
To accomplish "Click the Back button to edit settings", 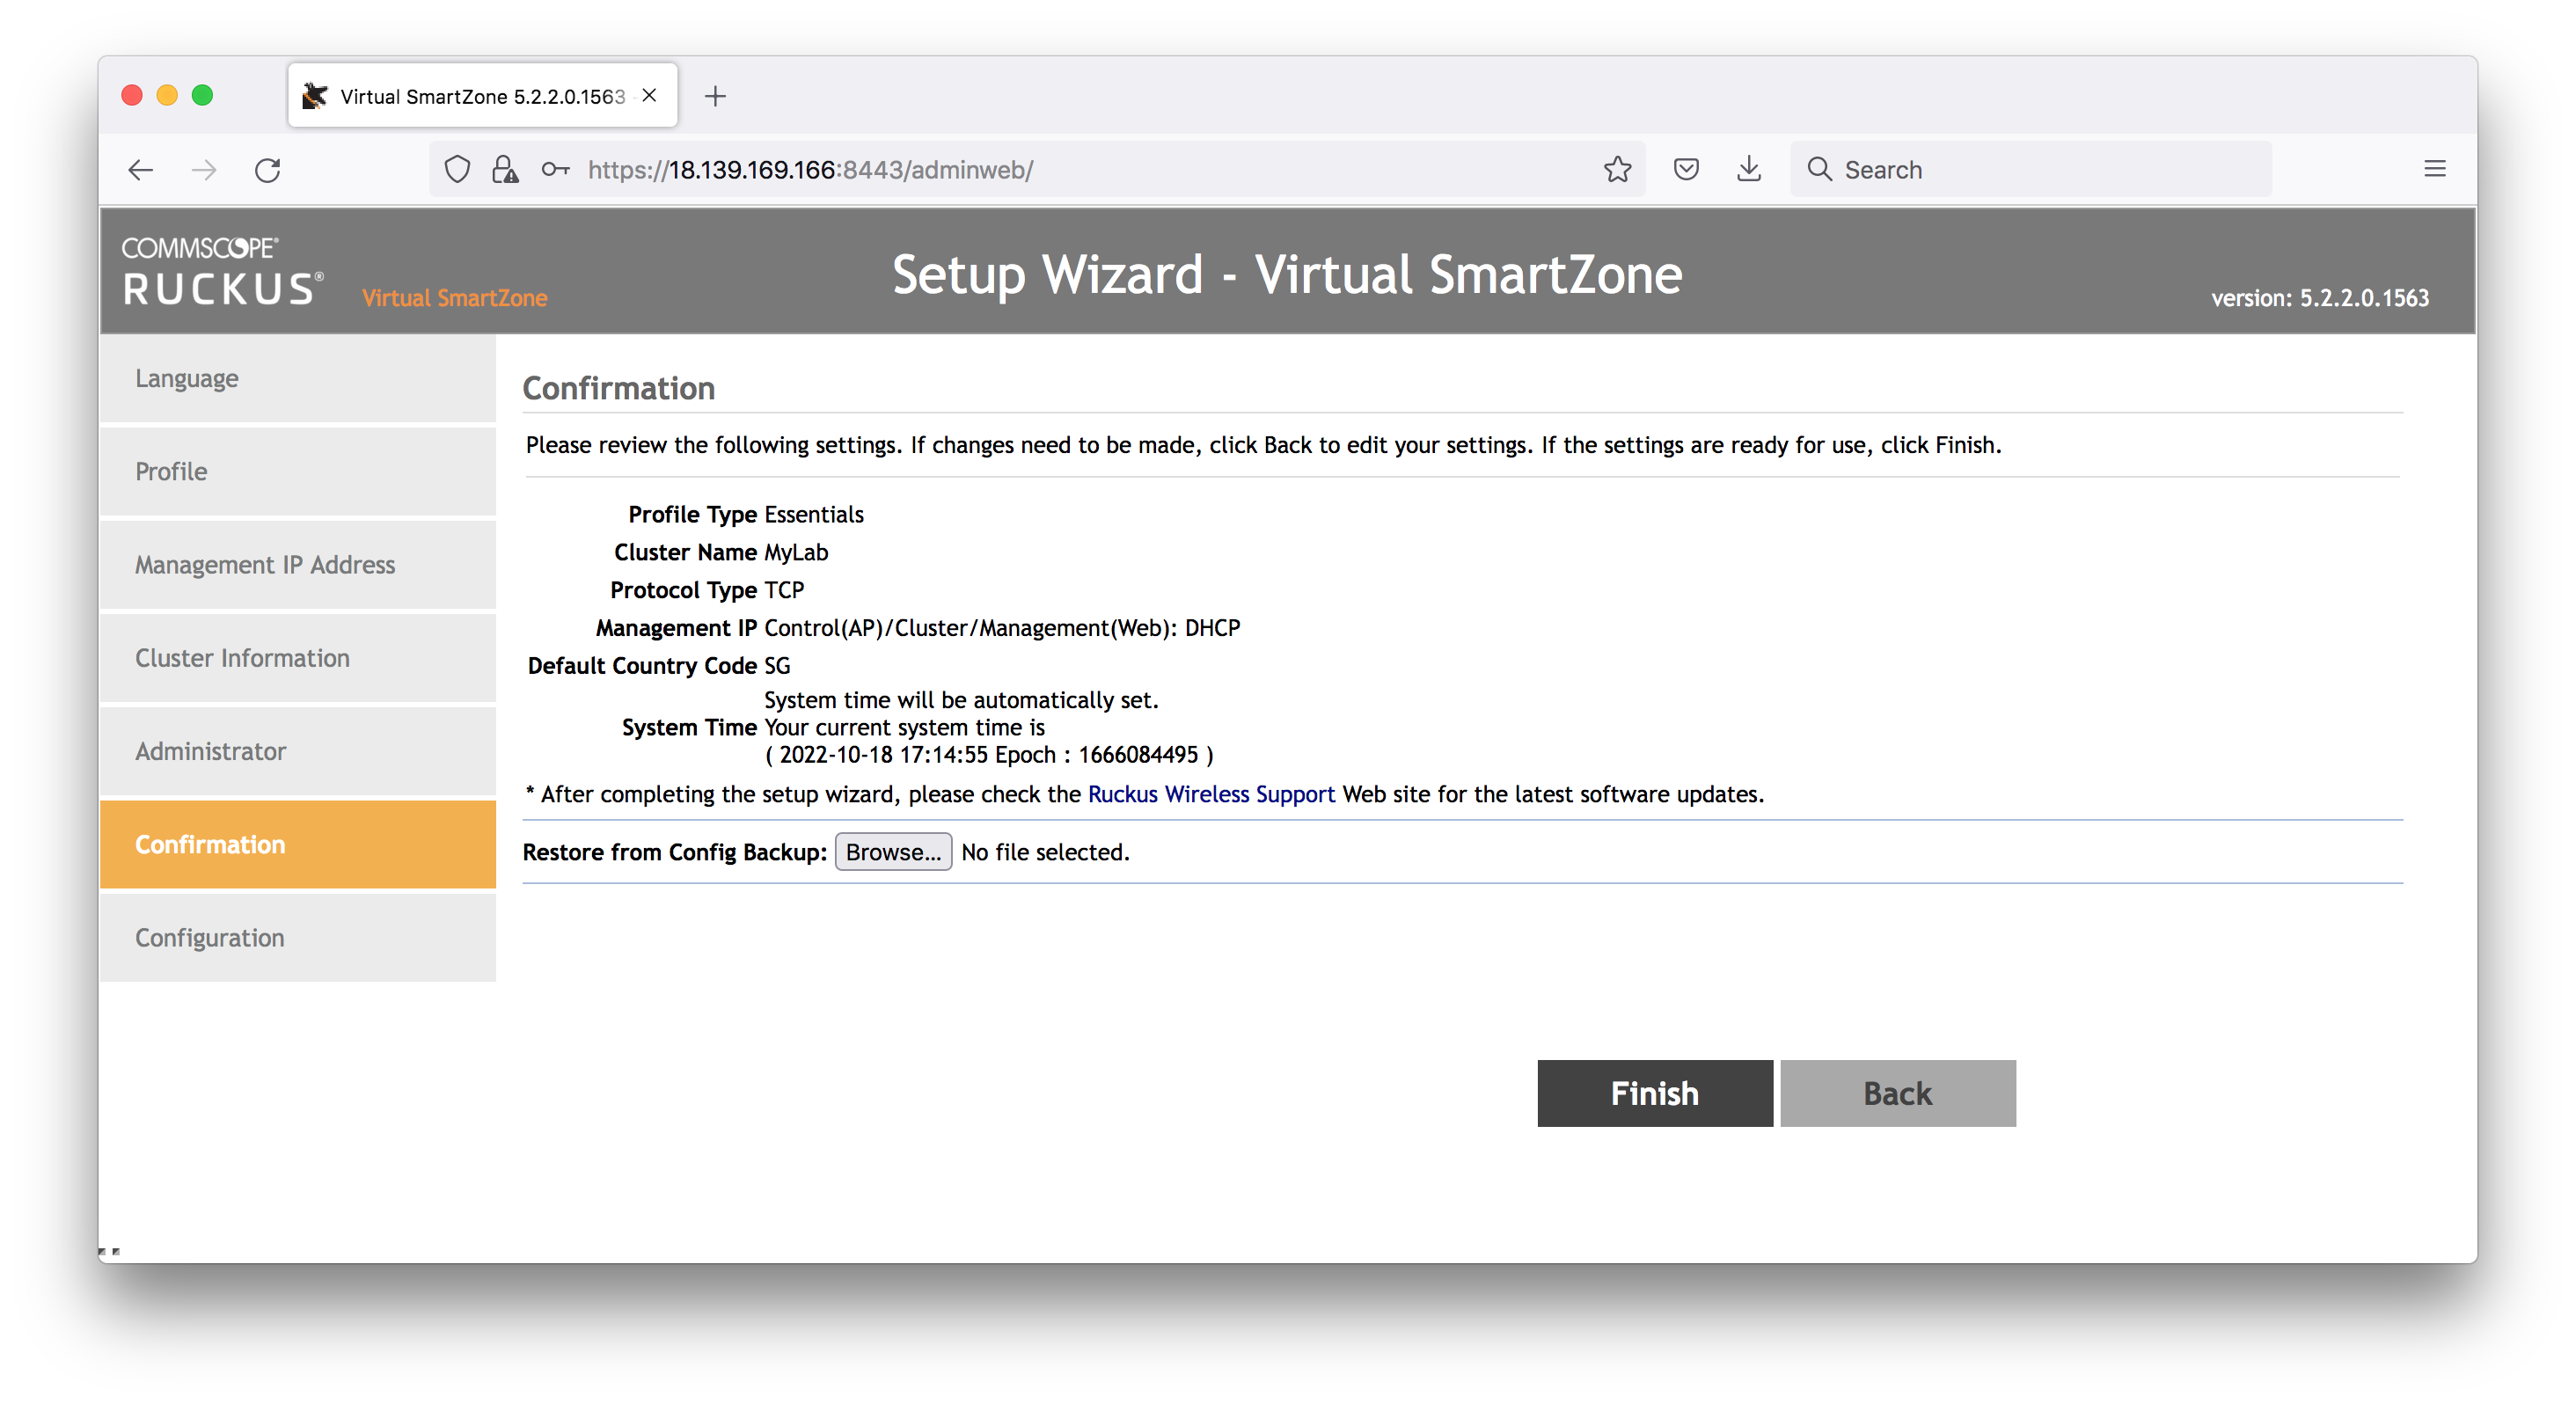I will [x=1895, y=1091].
